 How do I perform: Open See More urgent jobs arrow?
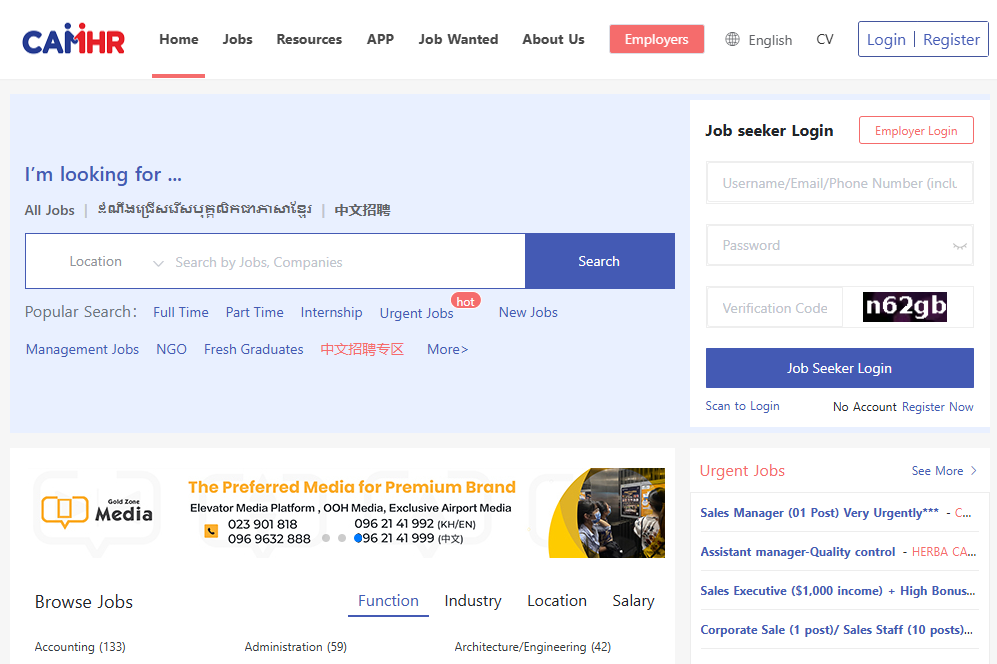974,471
